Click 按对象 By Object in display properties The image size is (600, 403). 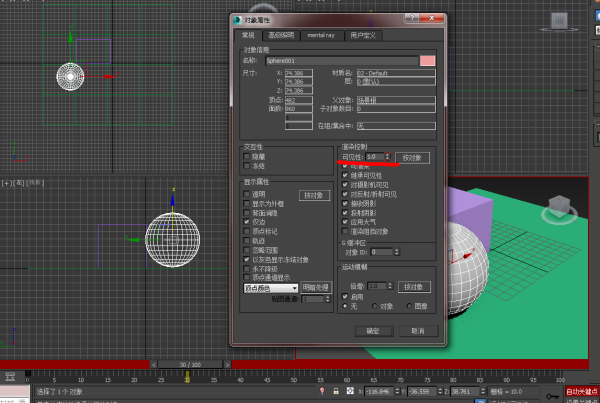pyautogui.click(x=314, y=195)
